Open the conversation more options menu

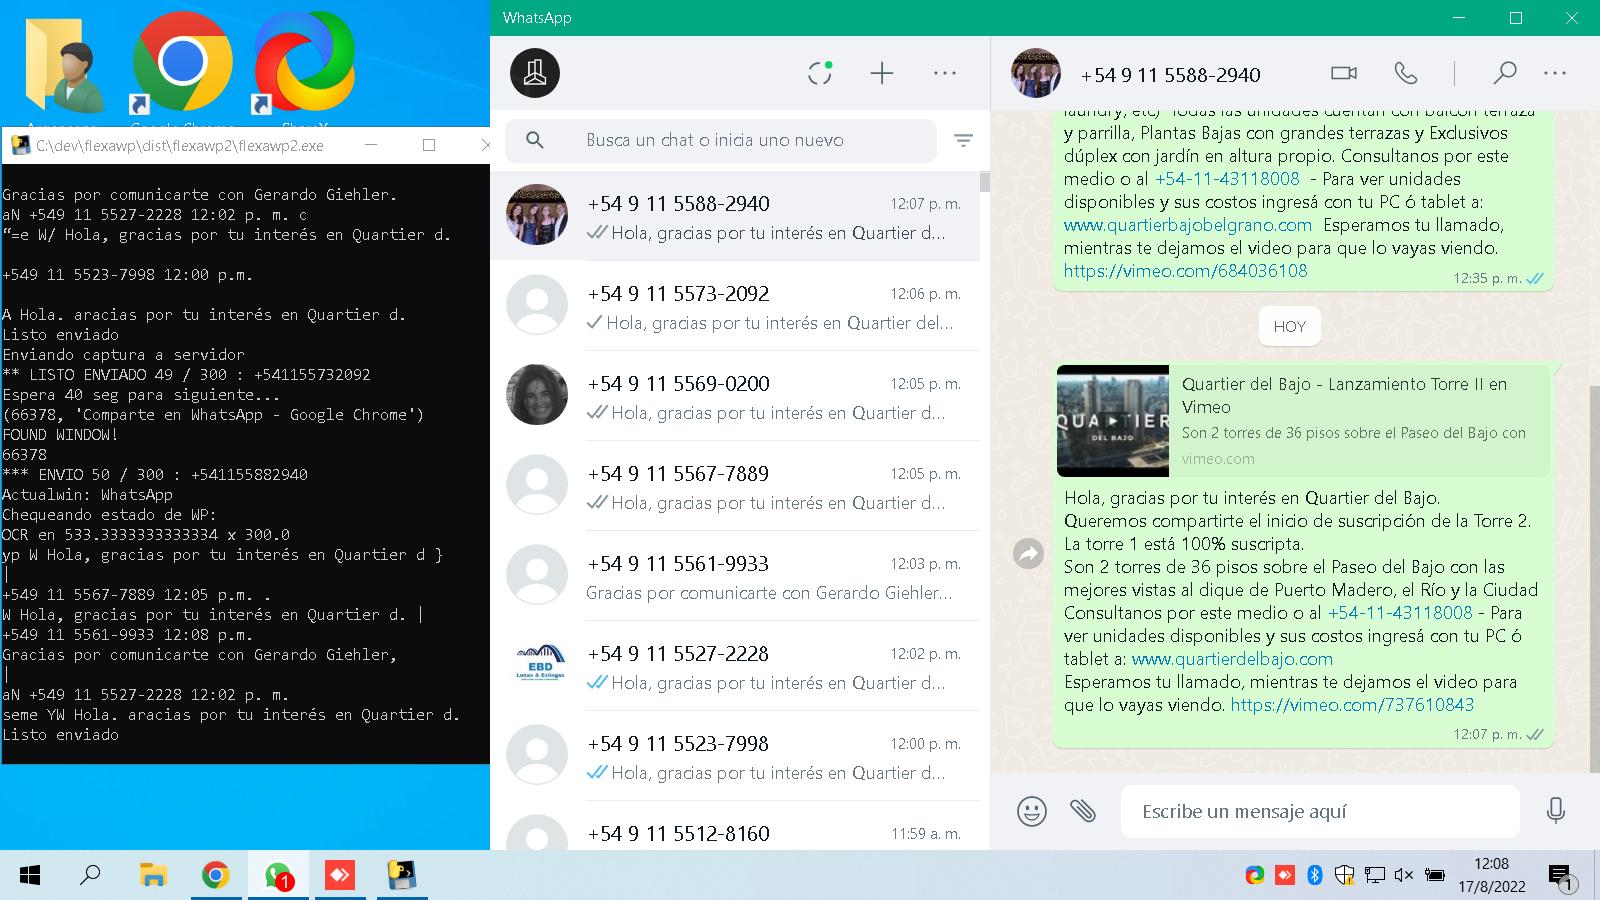click(1555, 73)
